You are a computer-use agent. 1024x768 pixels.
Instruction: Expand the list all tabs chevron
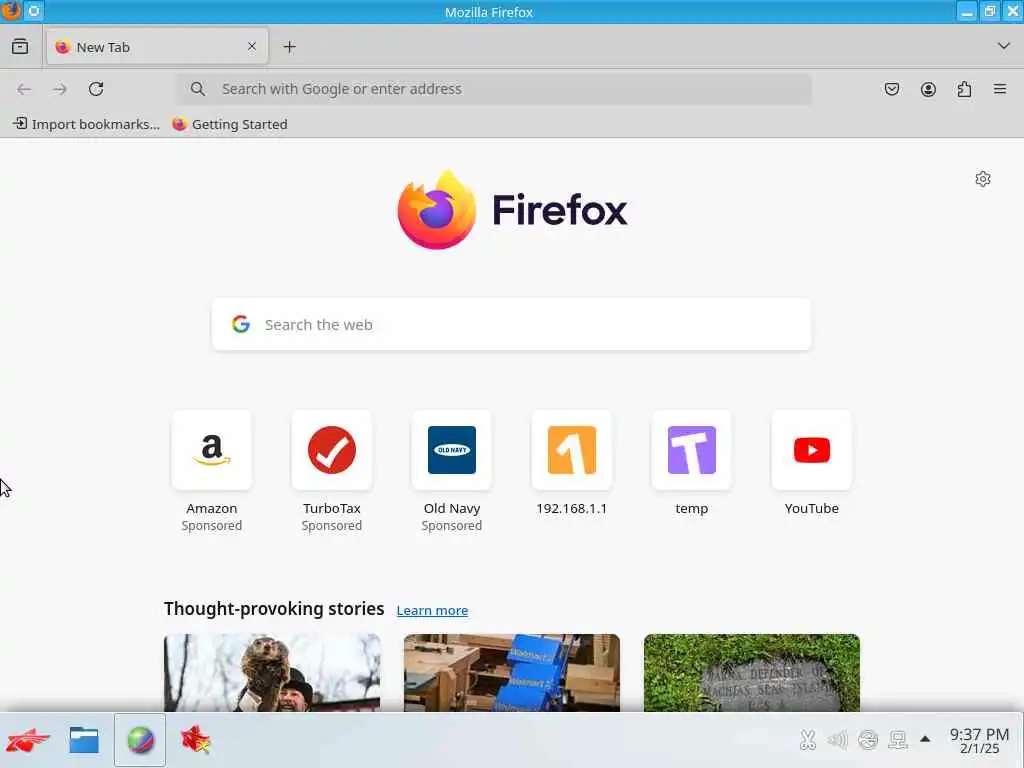(x=1004, y=46)
